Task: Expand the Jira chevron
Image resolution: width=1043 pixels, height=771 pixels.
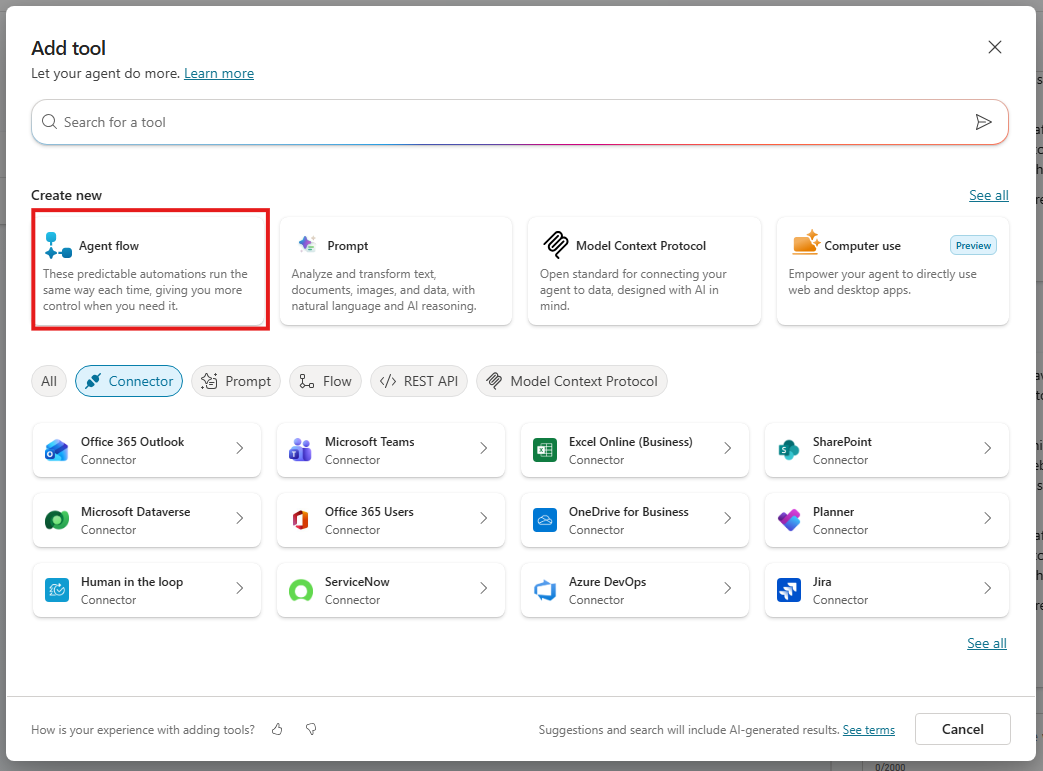Action: coord(988,588)
